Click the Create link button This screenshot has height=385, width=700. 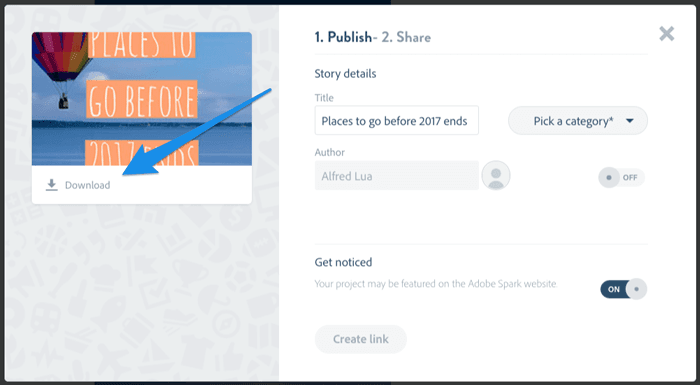tap(361, 339)
